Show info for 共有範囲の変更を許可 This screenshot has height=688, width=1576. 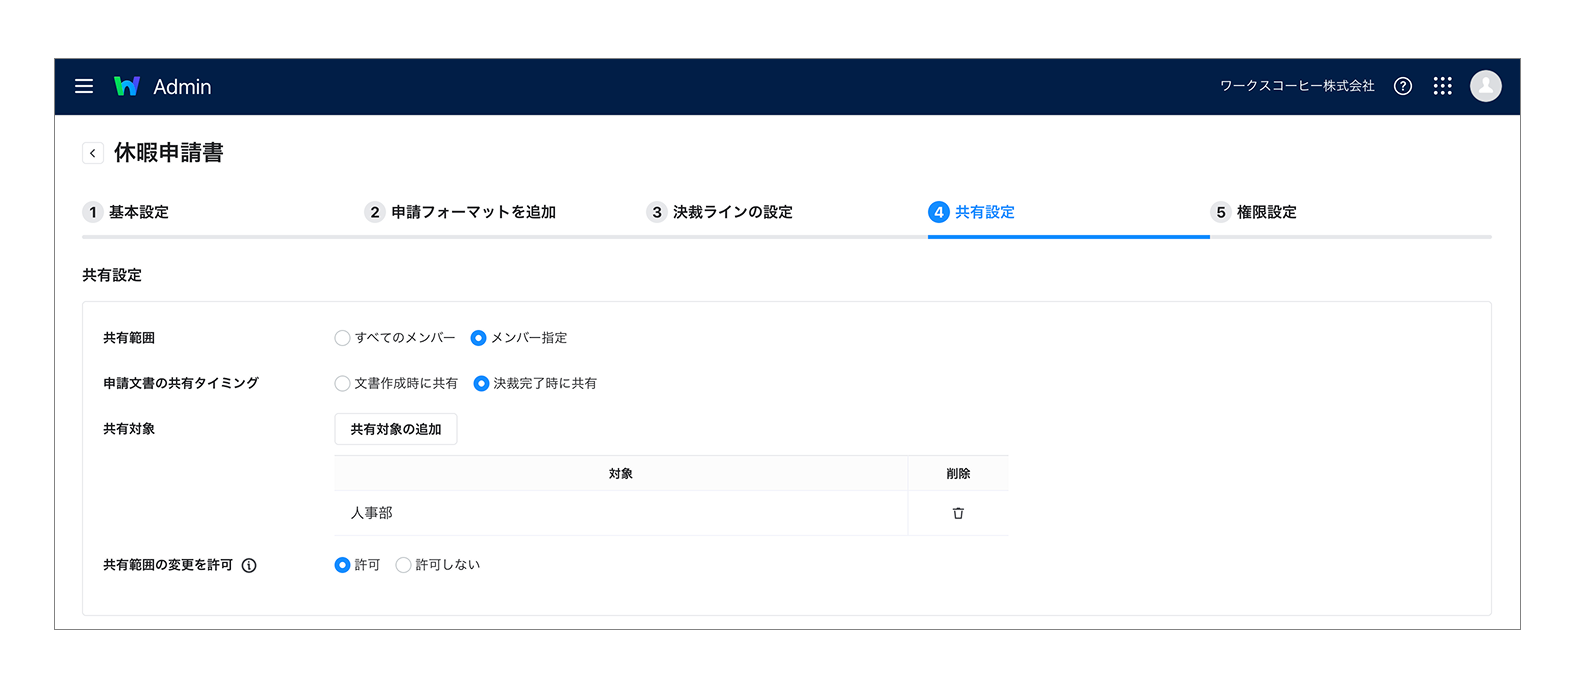pyautogui.click(x=249, y=565)
